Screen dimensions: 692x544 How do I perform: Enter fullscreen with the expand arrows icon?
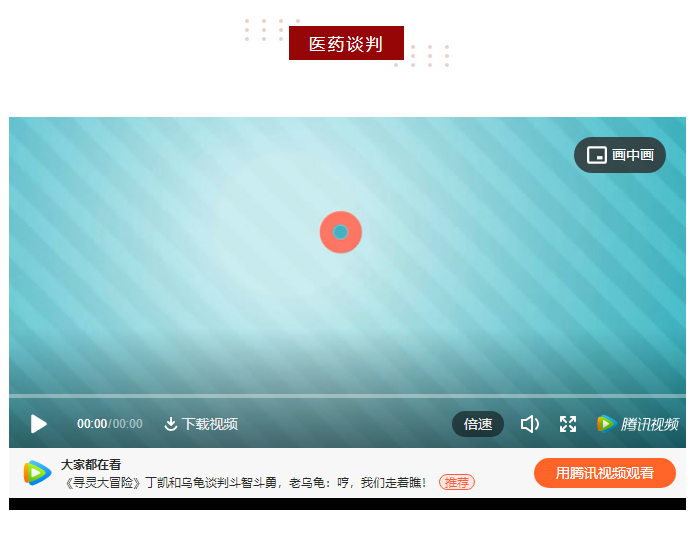click(x=568, y=424)
